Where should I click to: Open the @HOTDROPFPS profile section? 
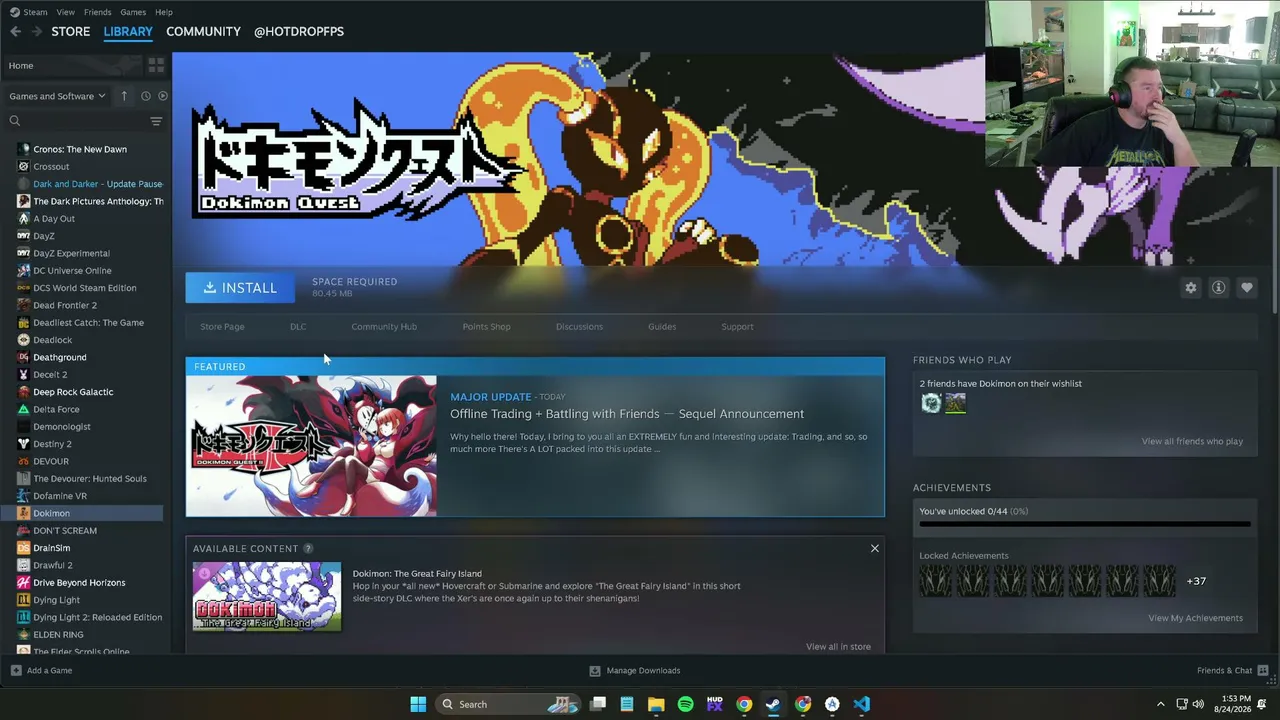[x=299, y=31]
